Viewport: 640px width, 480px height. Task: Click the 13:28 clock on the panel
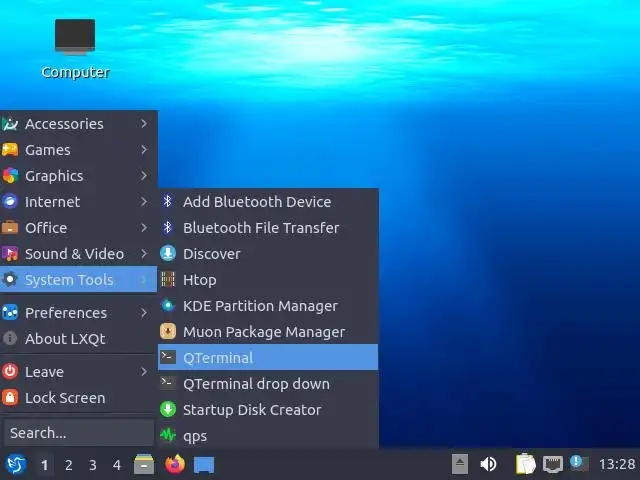617,464
